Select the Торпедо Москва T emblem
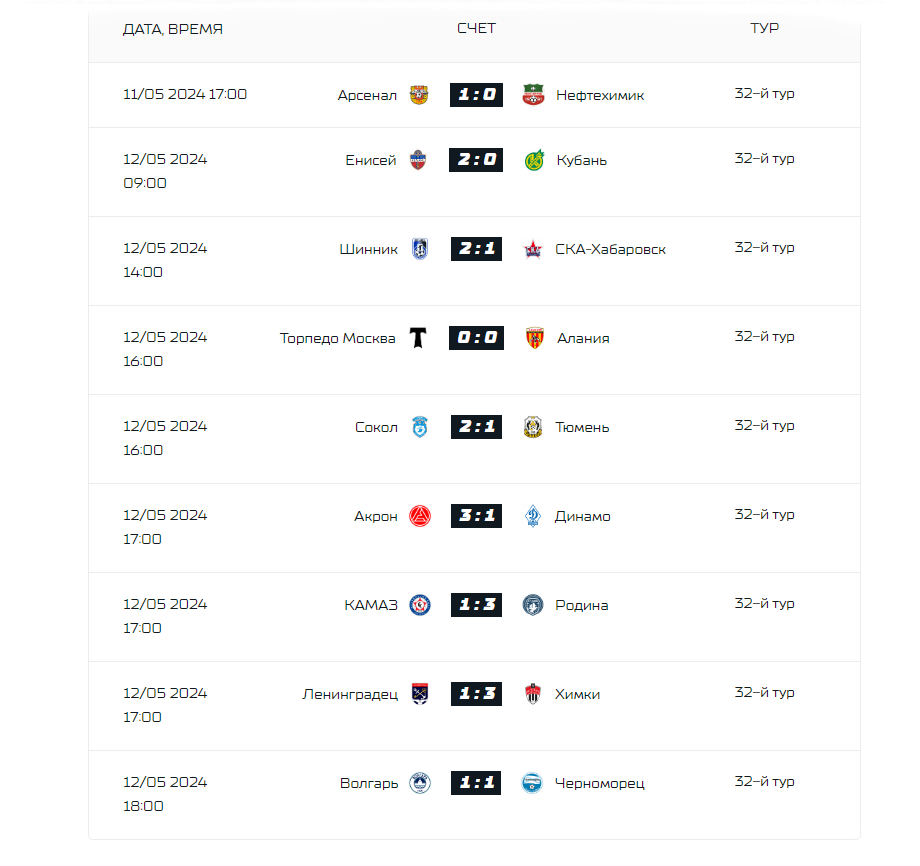This screenshot has width=920, height=866. pyautogui.click(x=418, y=338)
